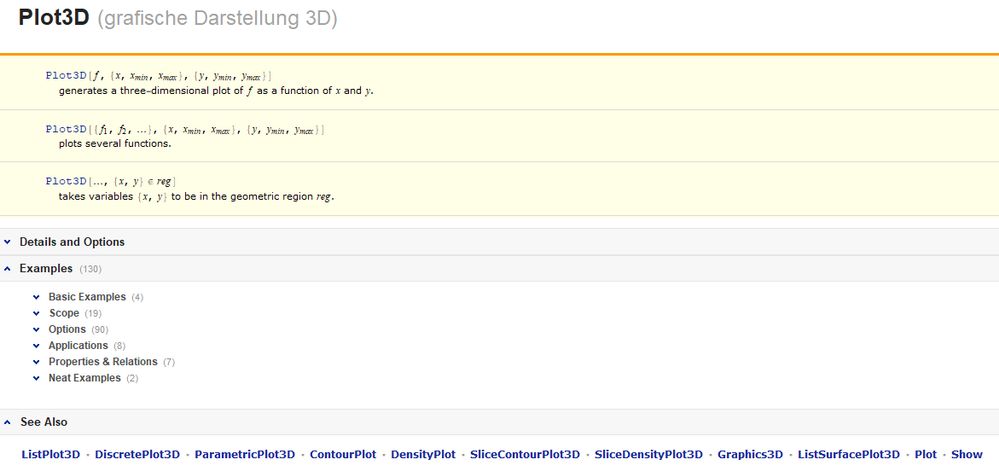Click the Show link
The height and width of the screenshot is (472, 999).
[x=967, y=454]
